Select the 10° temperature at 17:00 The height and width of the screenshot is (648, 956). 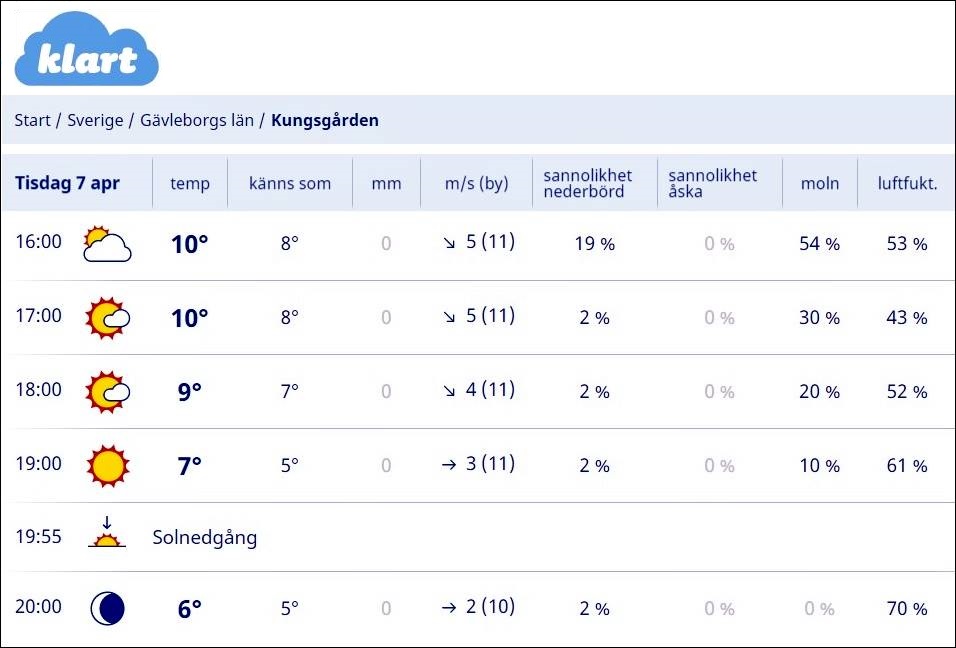(x=190, y=318)
